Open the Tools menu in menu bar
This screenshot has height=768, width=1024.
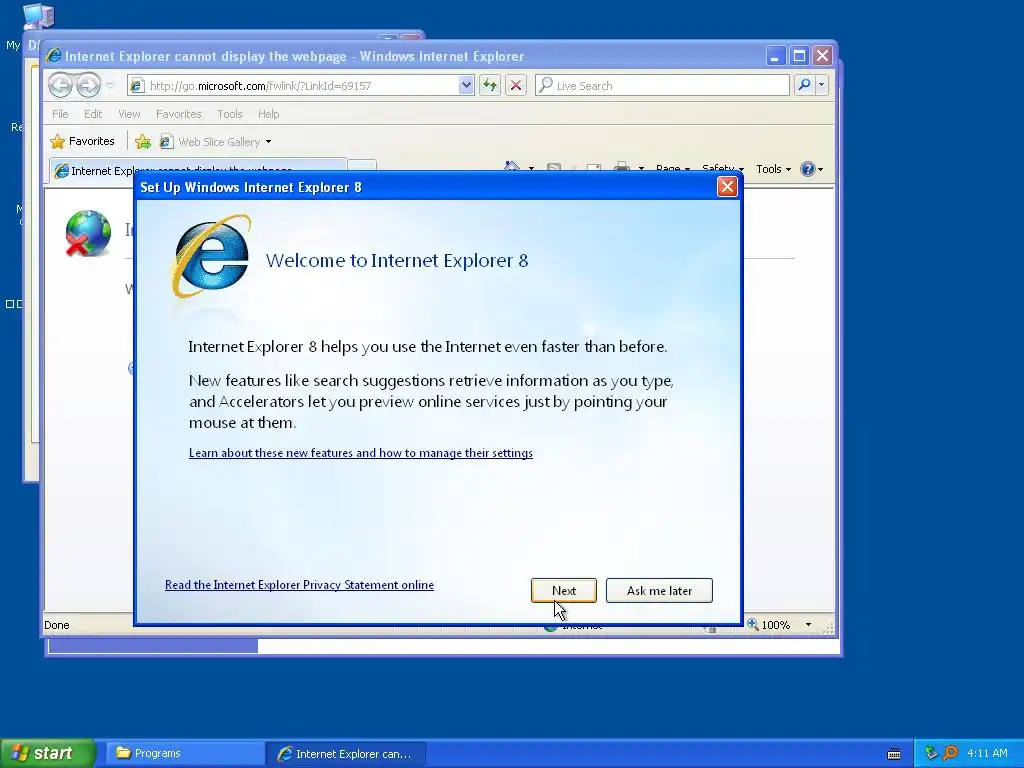point(229,114)
